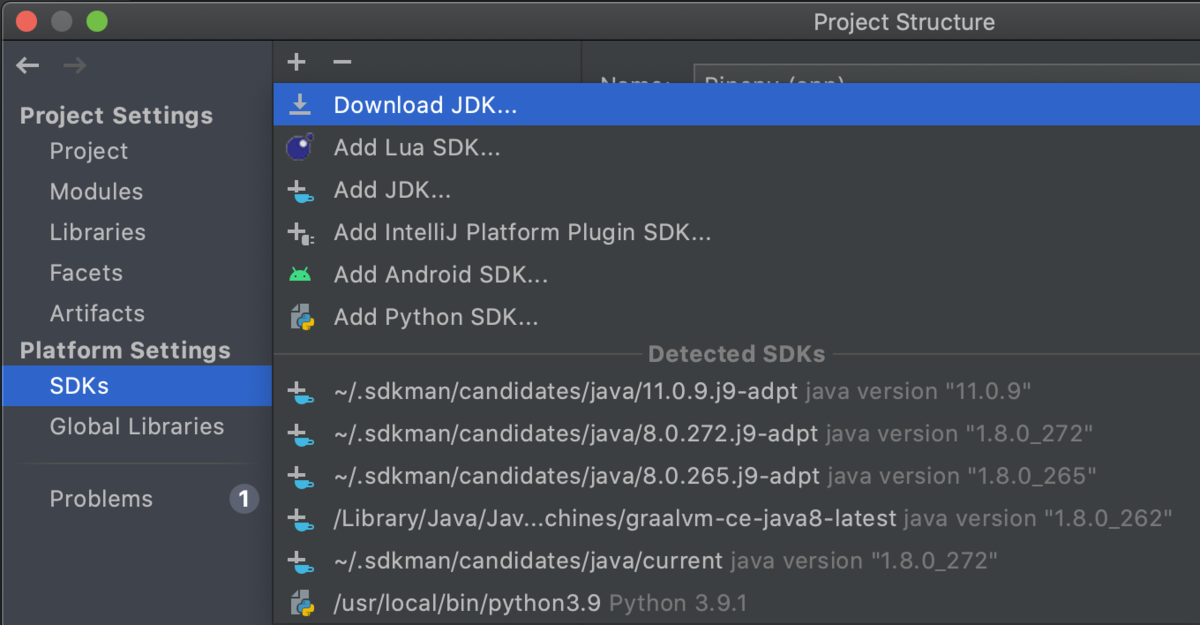
Task: Close the Project Structure window with red button
Action: [27, 21]
